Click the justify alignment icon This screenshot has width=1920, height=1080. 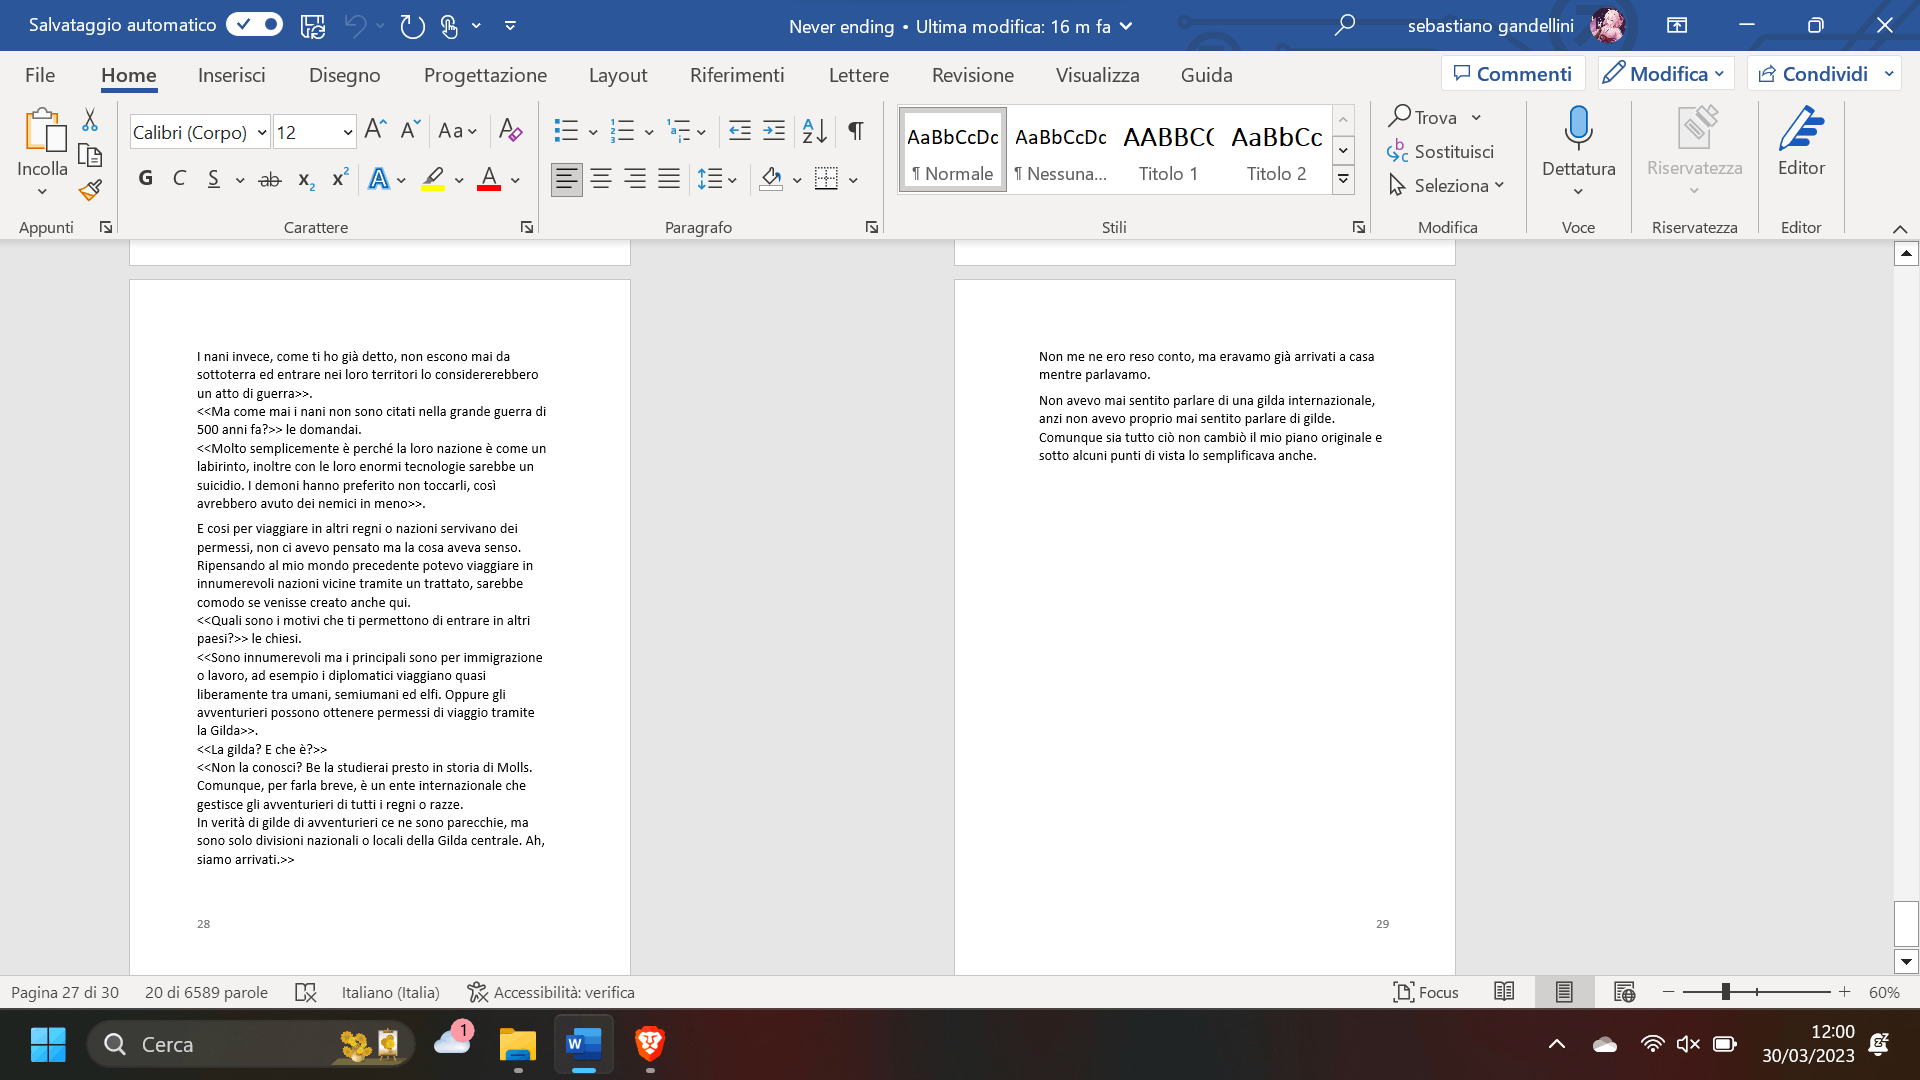[x=668, y=180]
